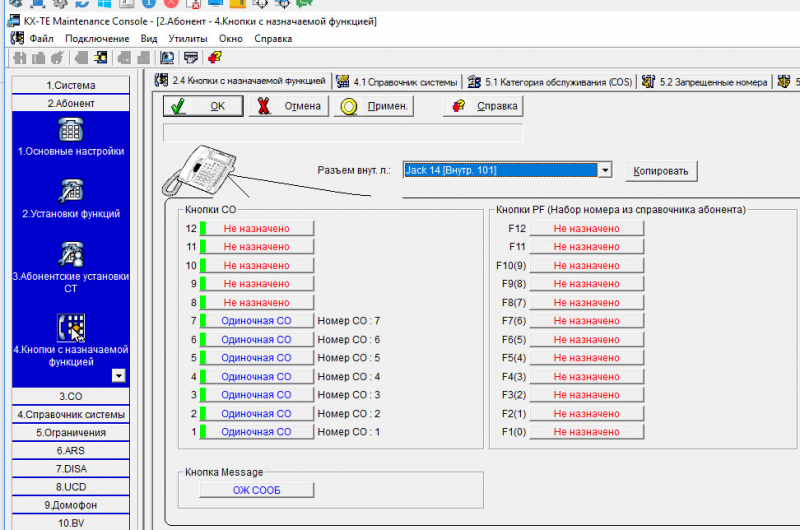Image resolution: width=800 pixels, height=530 pixels.
Task: Click the toolbar icon left of help icon
Action: pos(190,58)
